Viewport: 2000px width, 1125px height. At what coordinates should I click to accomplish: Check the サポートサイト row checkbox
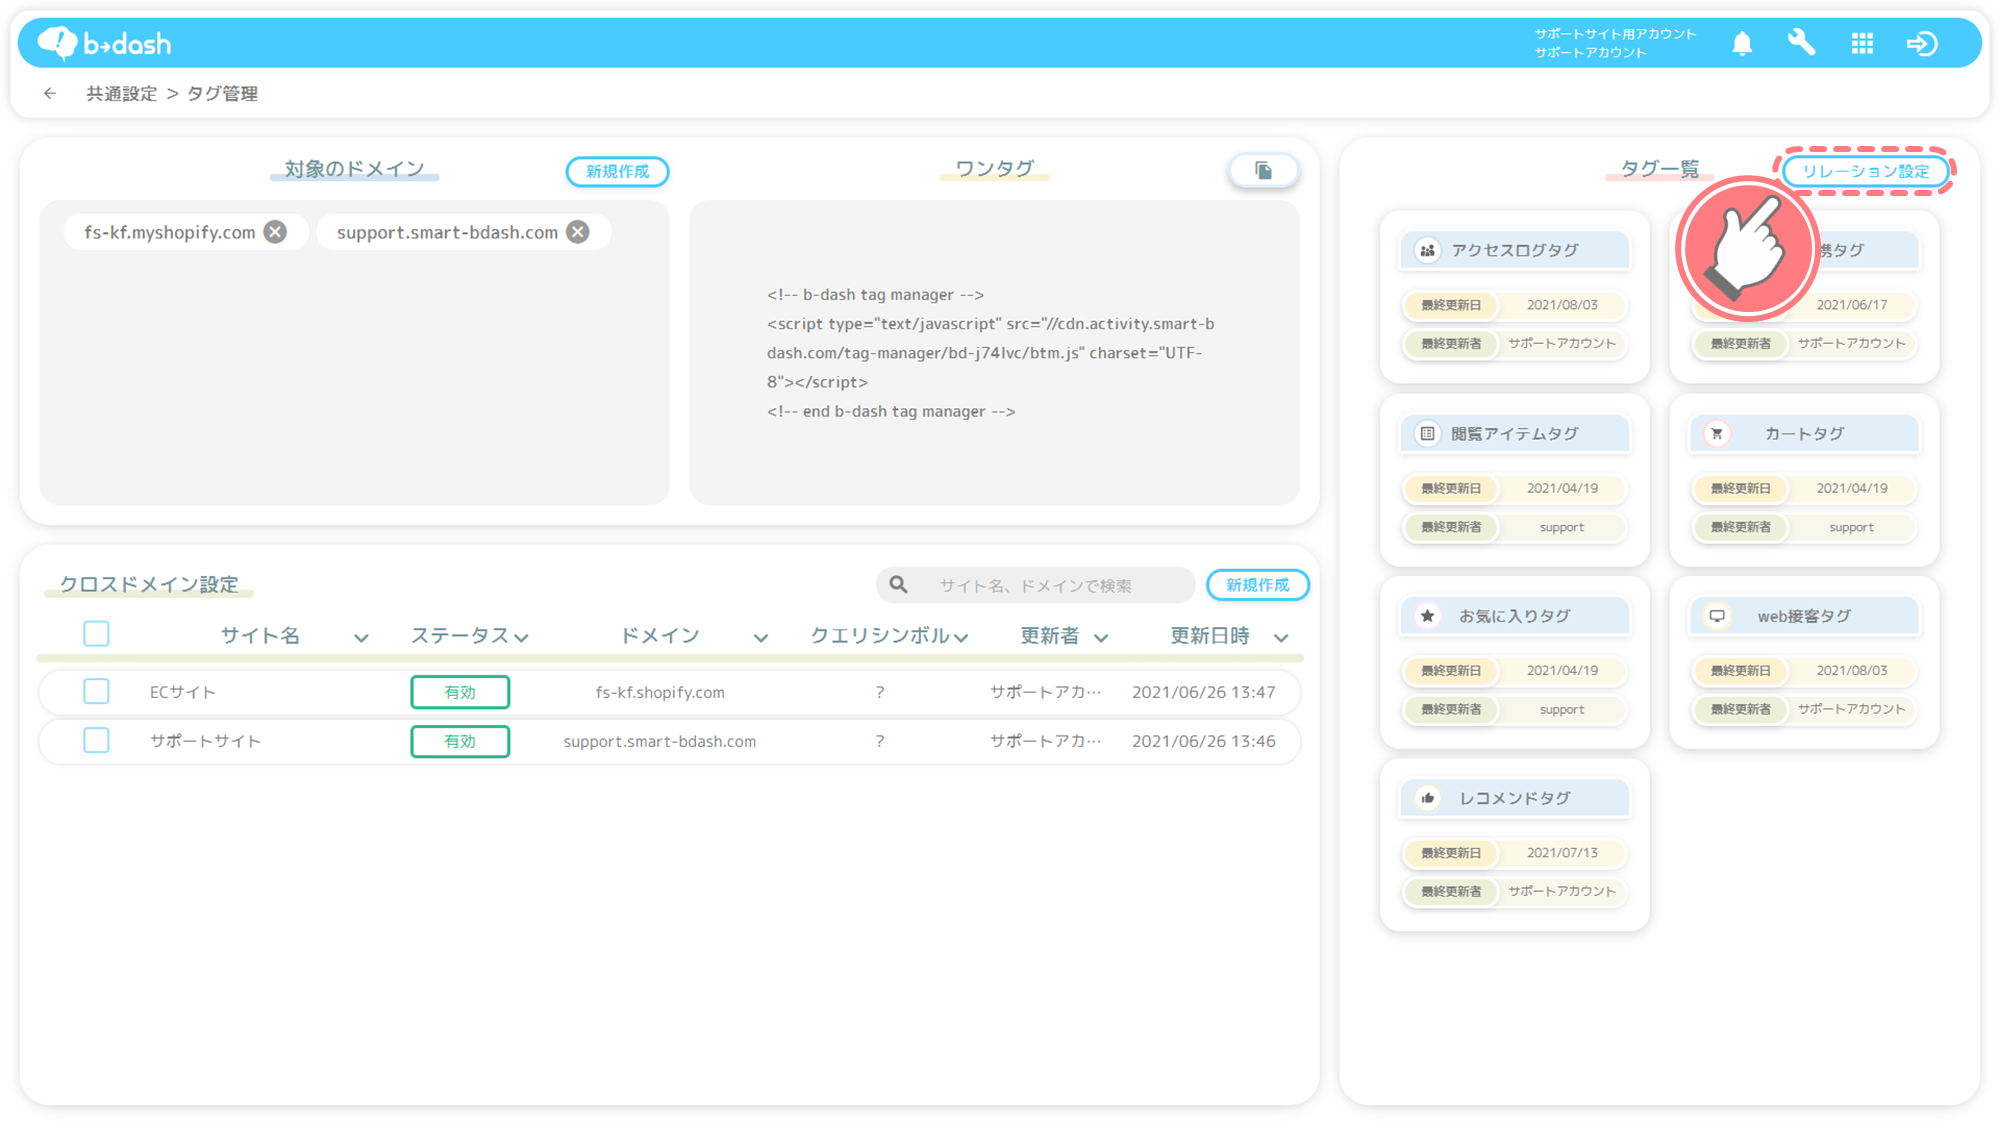click(96, 740)
